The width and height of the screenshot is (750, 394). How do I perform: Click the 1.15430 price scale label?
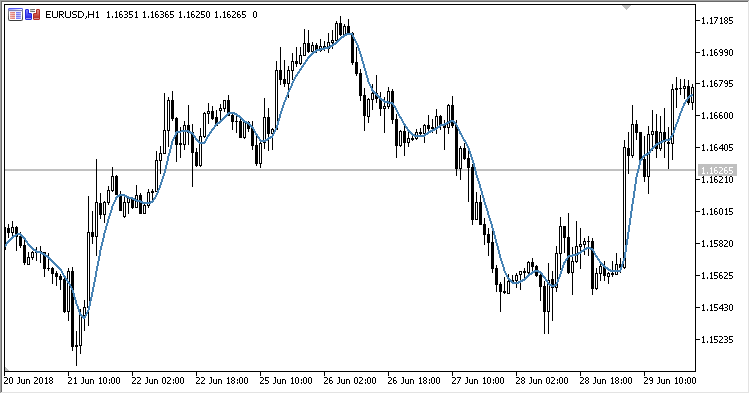click(x=717, y=307)
